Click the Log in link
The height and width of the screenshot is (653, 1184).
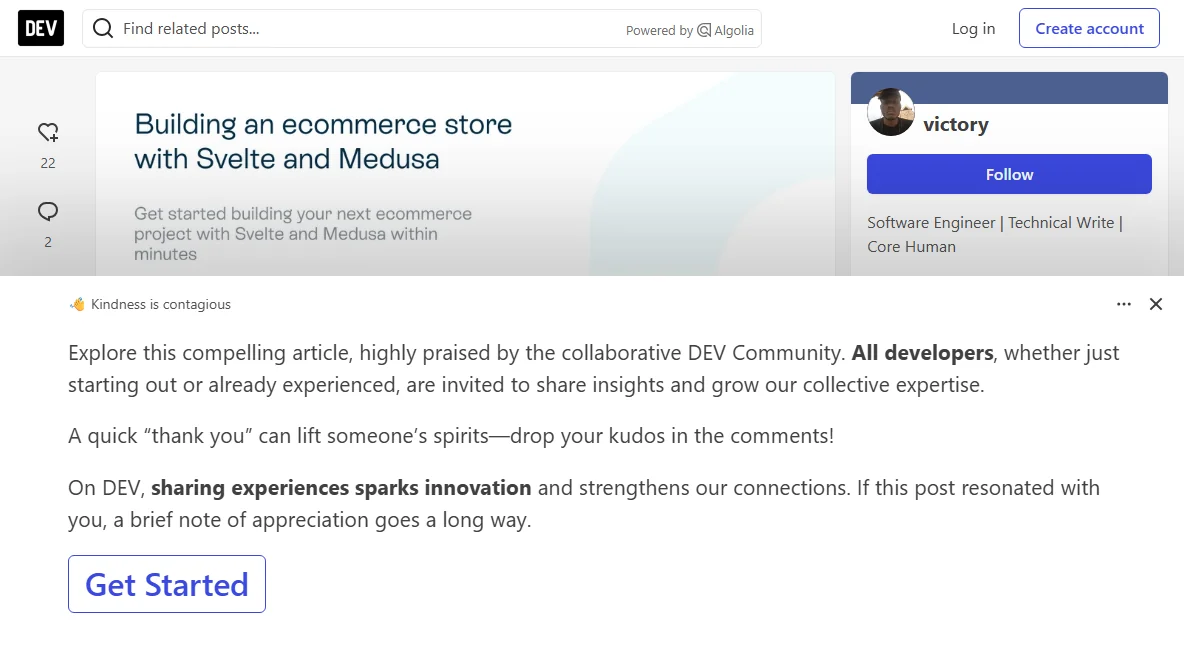973,29
